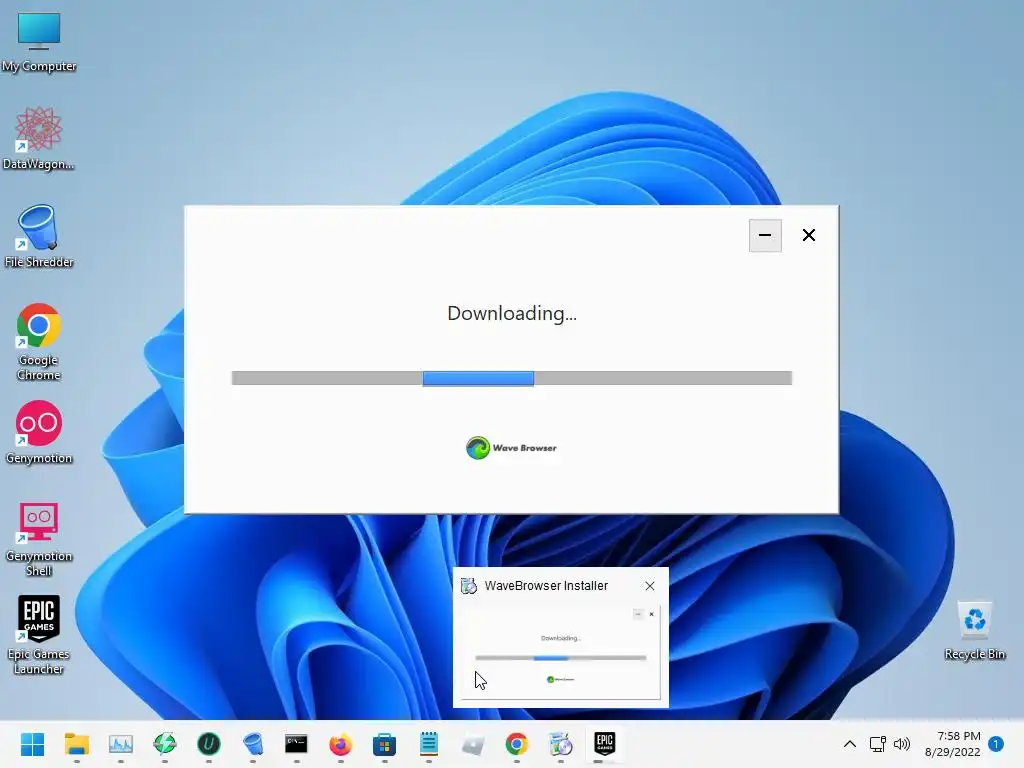Open File Explorer from the taskbar
The image size is (1024, 768).
tap(76, 744)
